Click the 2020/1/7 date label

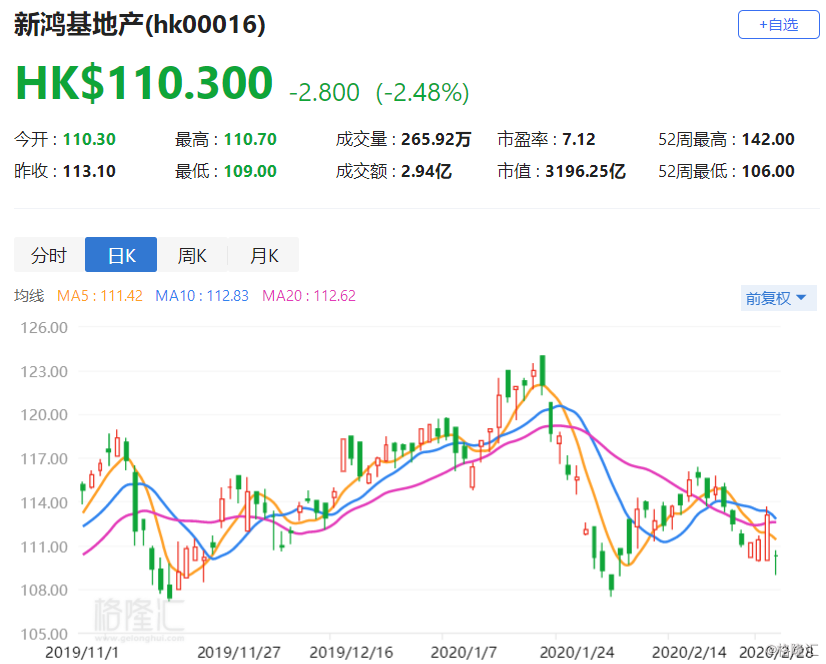[x=463, y=652]
